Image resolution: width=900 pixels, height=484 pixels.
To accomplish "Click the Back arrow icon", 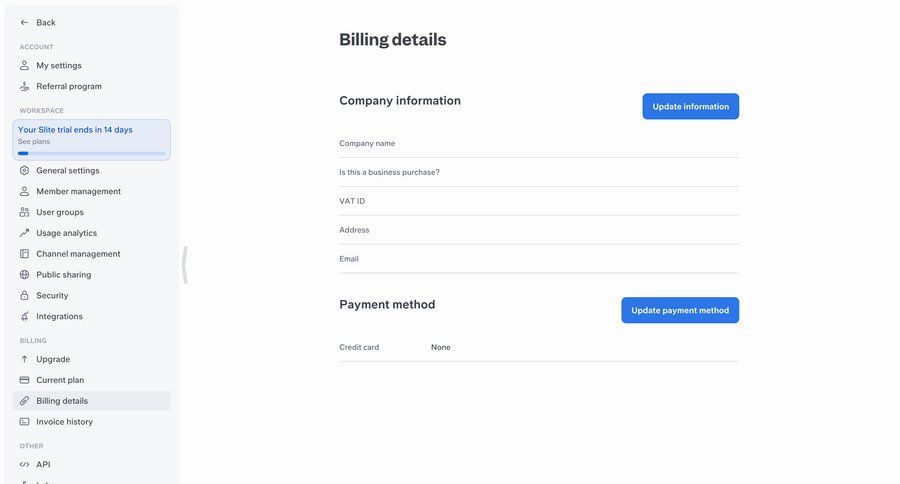I will point(25,22).
